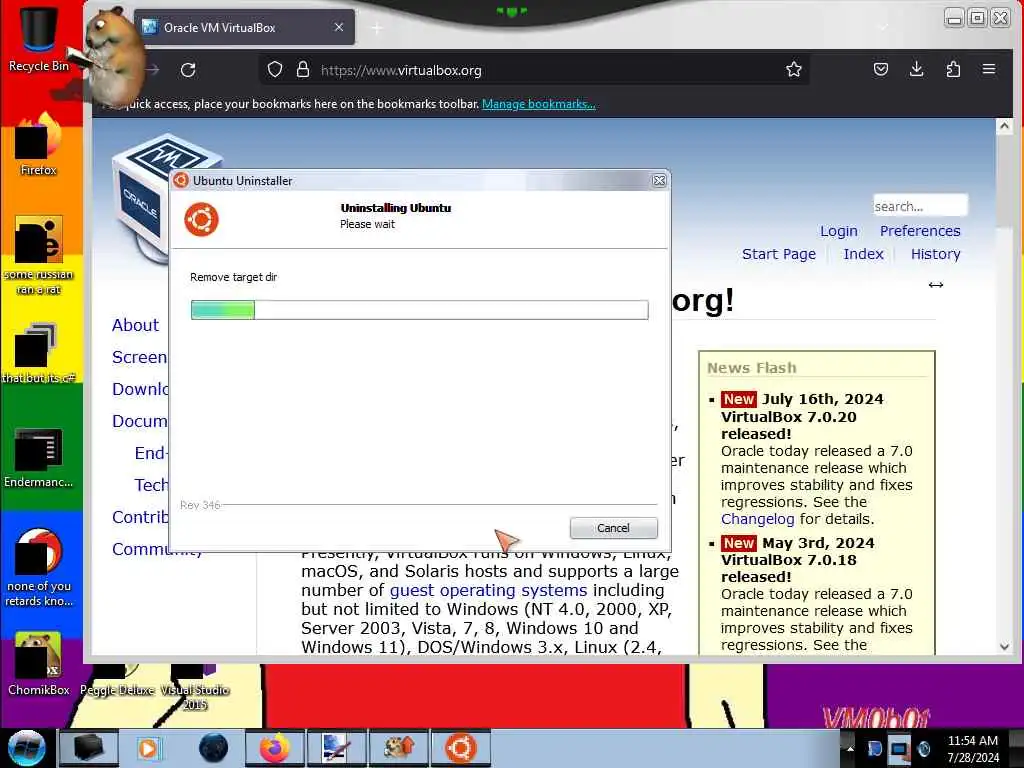Click the Ubuntu logo in the uninstaller header
Viewport: 1024px width, 768px height.
tap(201, 219)
